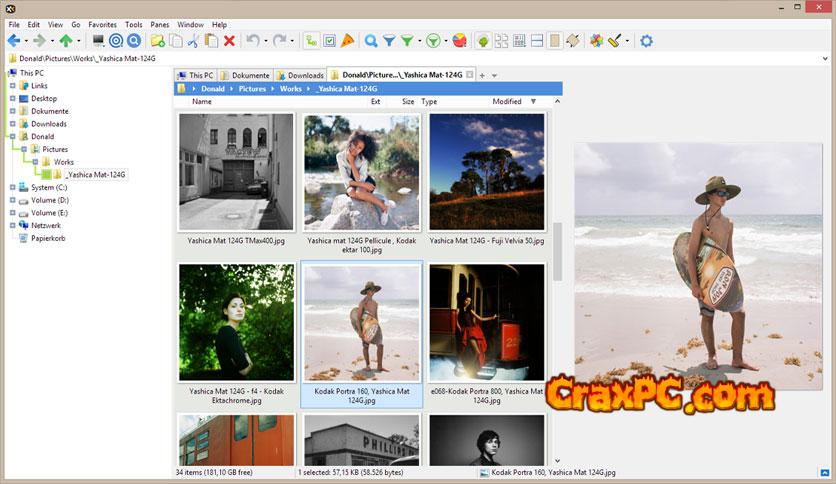The width and height of the screenshot is (836, 484).
Task: Click the red Delete X toolbar icon
Action: tap(229, 41)
